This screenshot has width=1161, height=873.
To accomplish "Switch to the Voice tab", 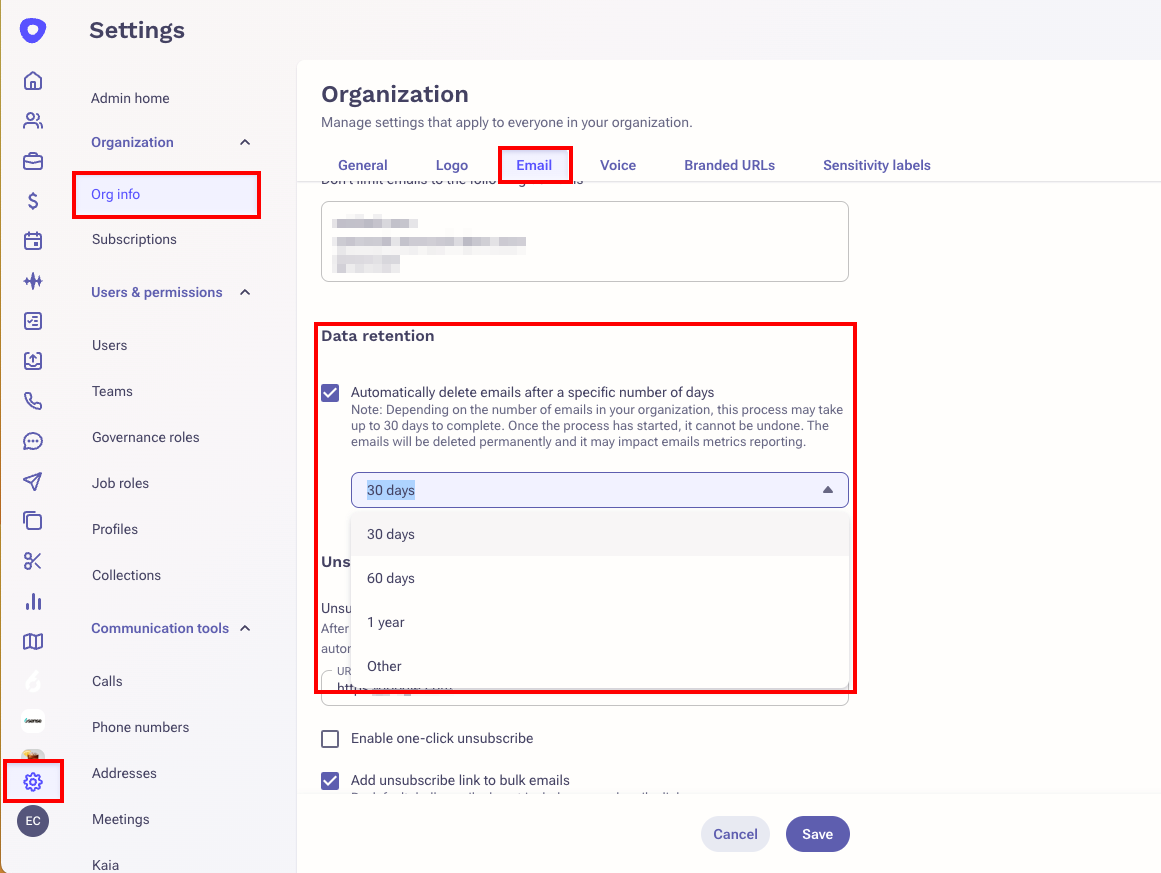I will 617,165.
